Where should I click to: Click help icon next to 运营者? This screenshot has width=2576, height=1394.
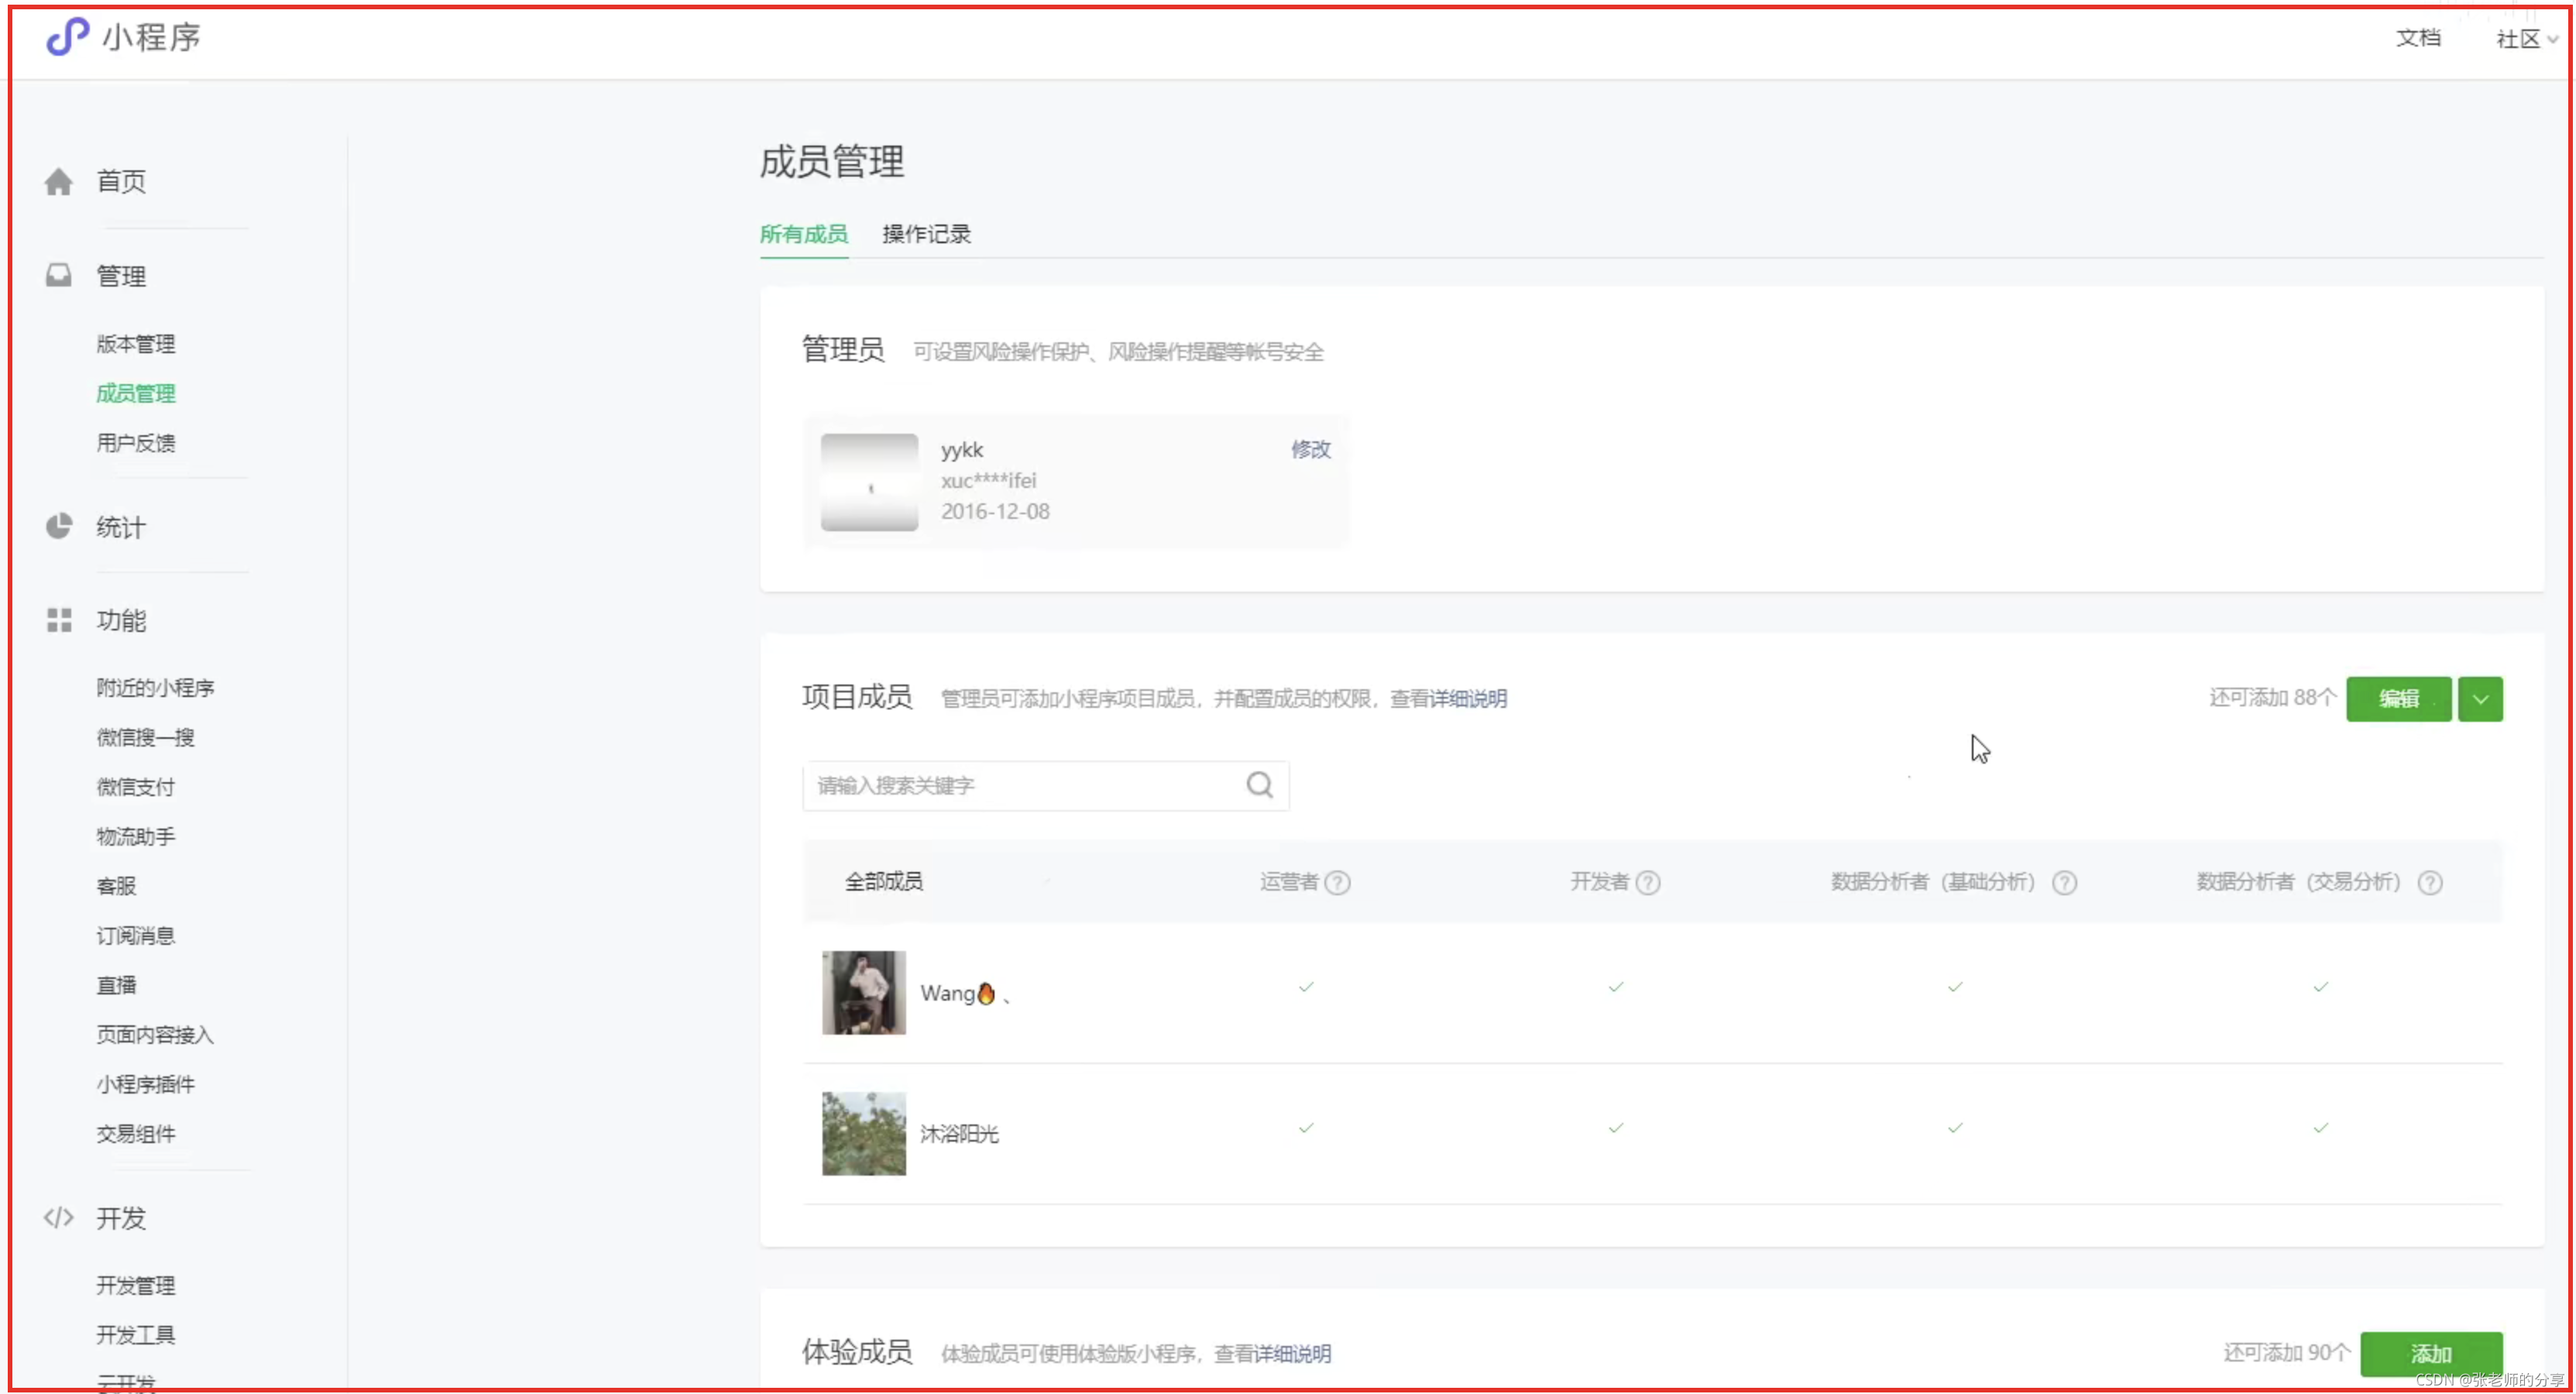click(1337, 882)
